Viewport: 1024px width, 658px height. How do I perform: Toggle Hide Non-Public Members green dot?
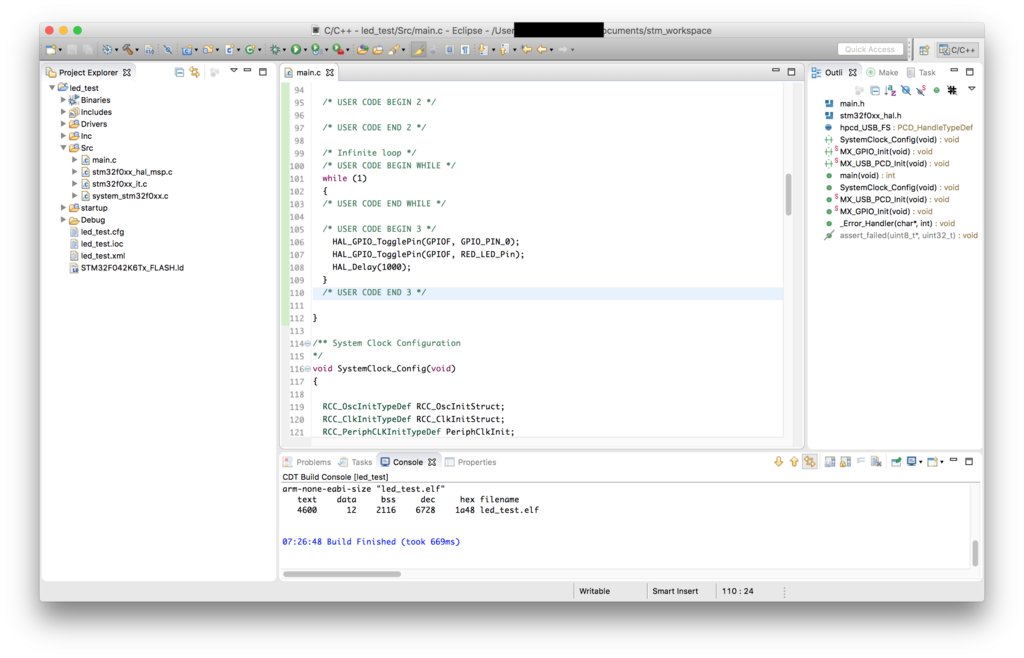[936, 90]
